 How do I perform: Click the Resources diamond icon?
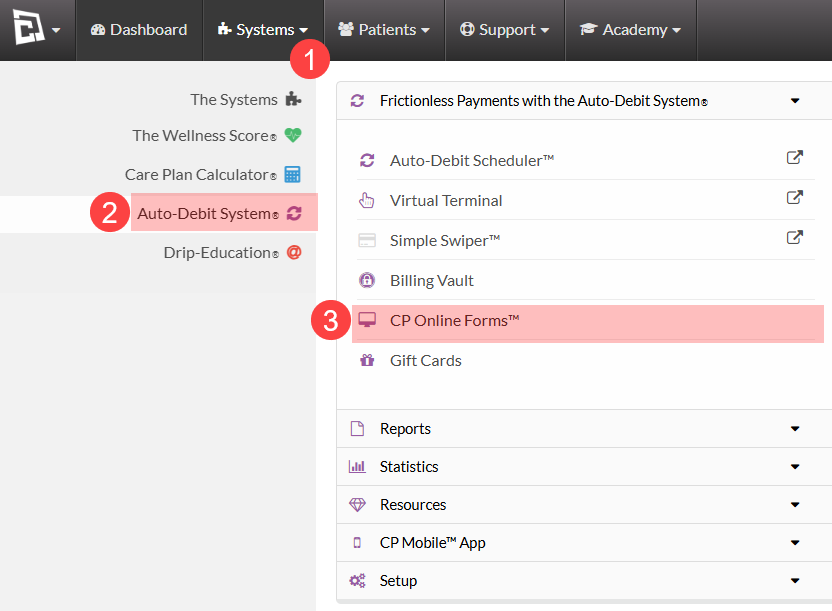pyautogui.click(x=357, y=504)
